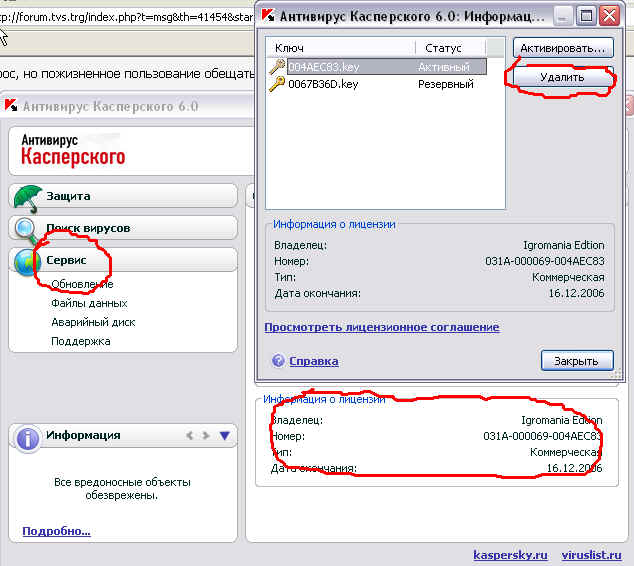Open Аварийный диск option
634x566 pixels.
(93, 322)
